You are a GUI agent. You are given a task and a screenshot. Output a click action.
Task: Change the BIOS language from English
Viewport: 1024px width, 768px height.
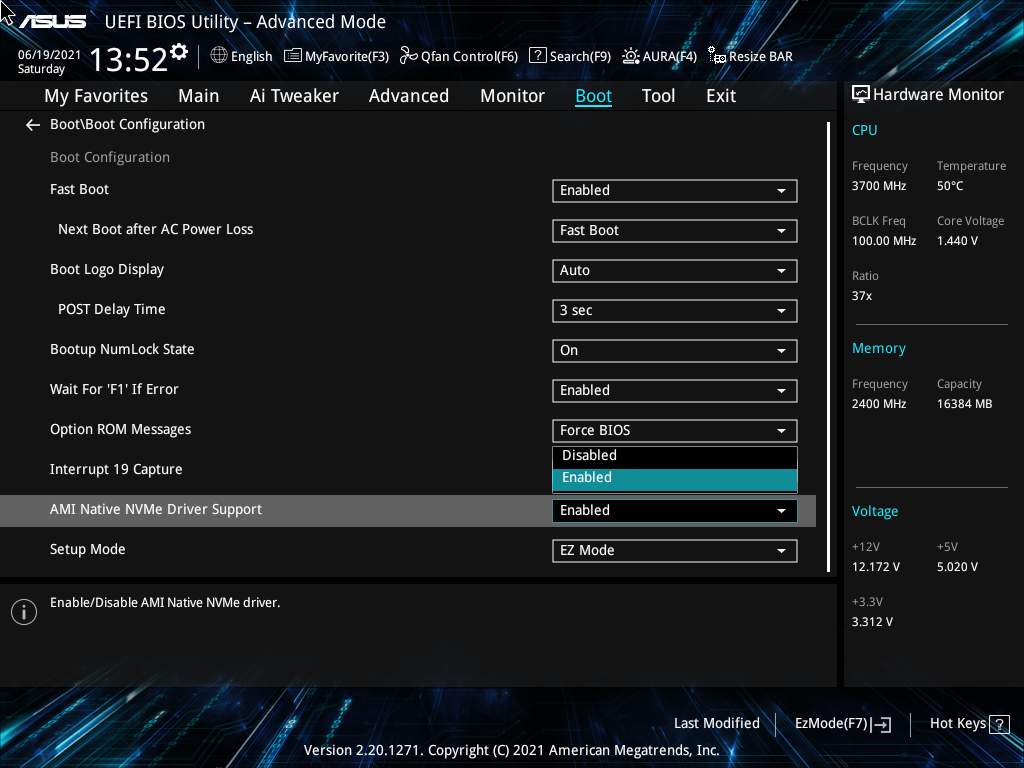tap(241, 56)
